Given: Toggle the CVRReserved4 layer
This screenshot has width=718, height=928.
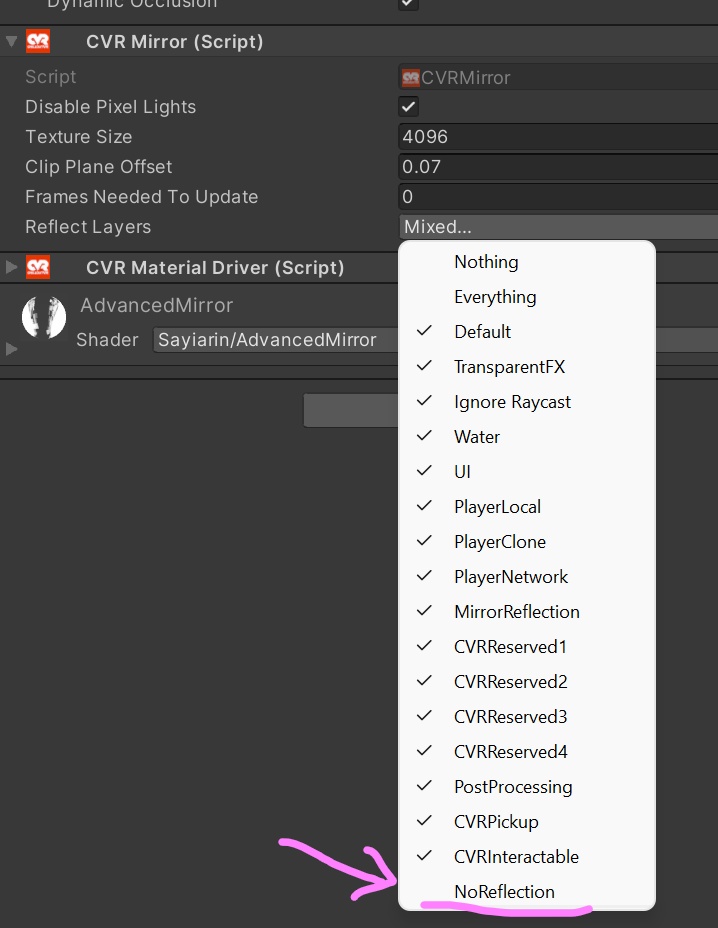Looking at the screenshot, I should (527, 751).
